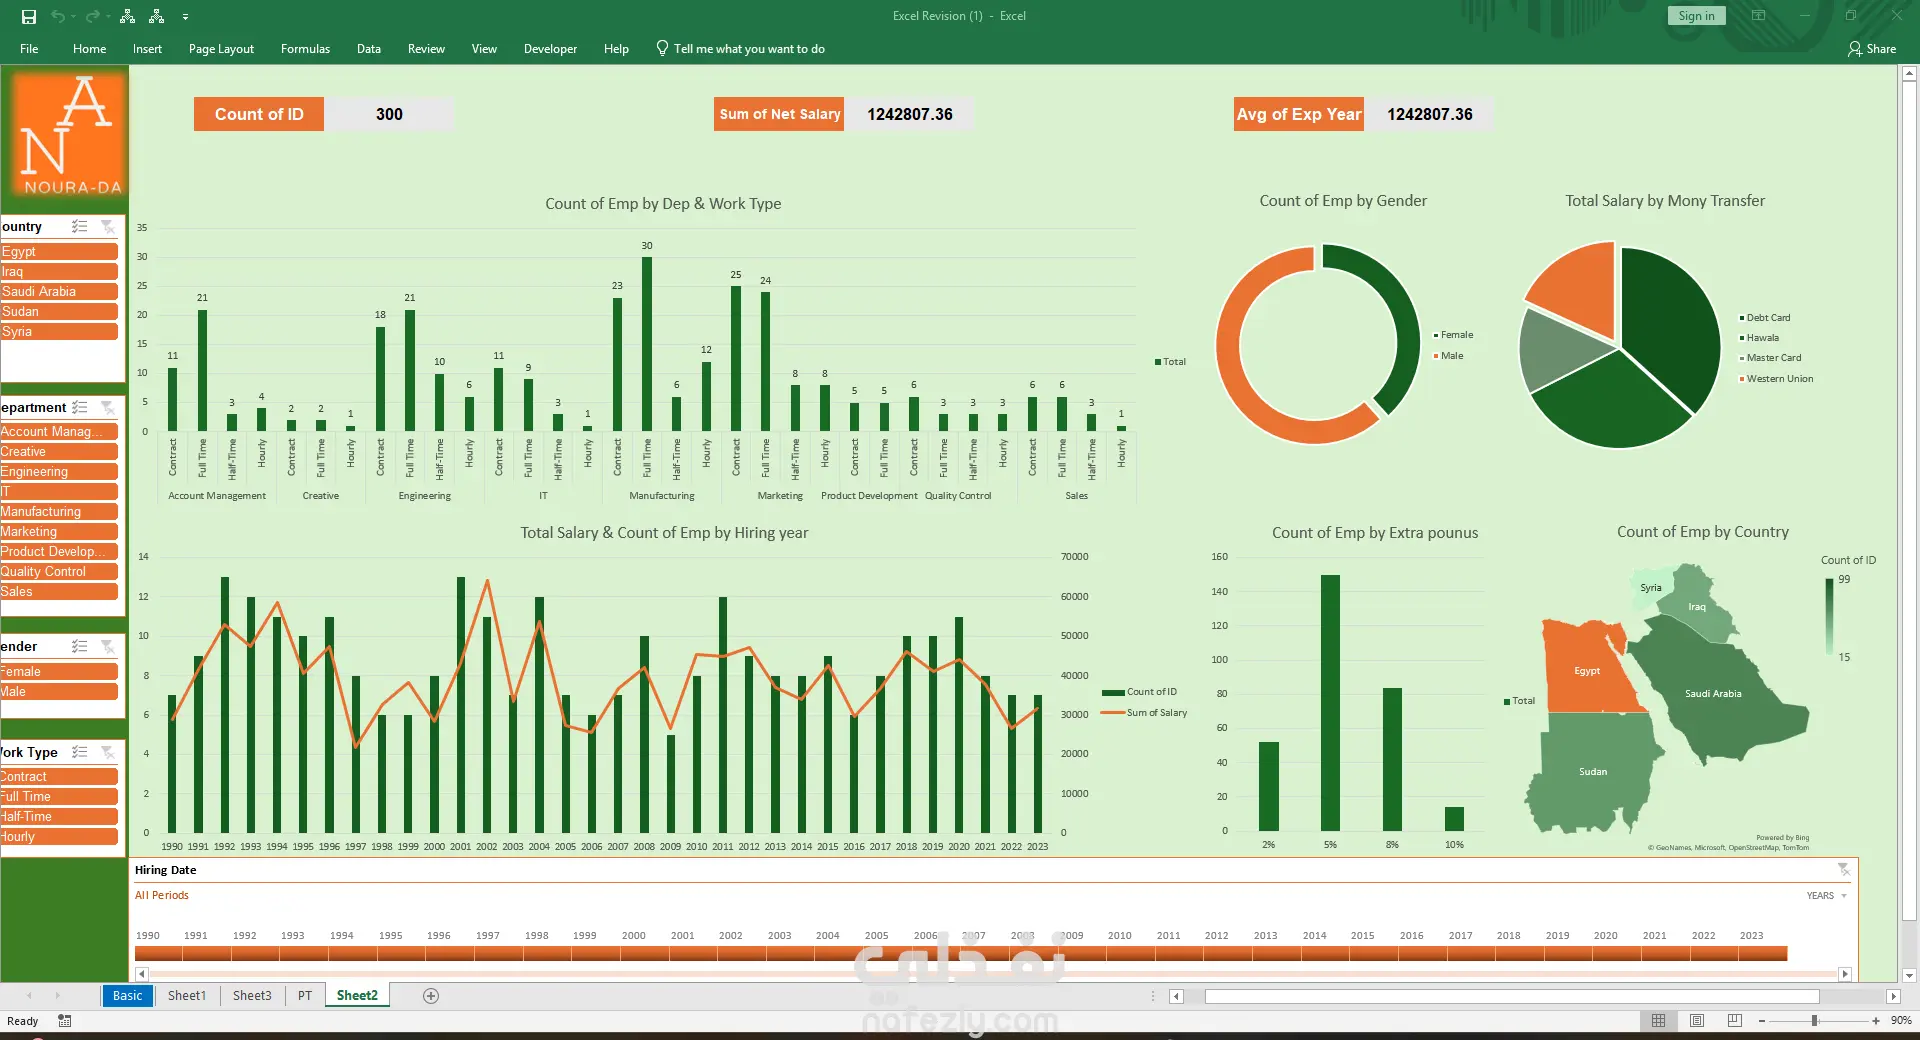Click the macro recording icon in the status bar
1920x1040 pixels.
pos(65,1021)
